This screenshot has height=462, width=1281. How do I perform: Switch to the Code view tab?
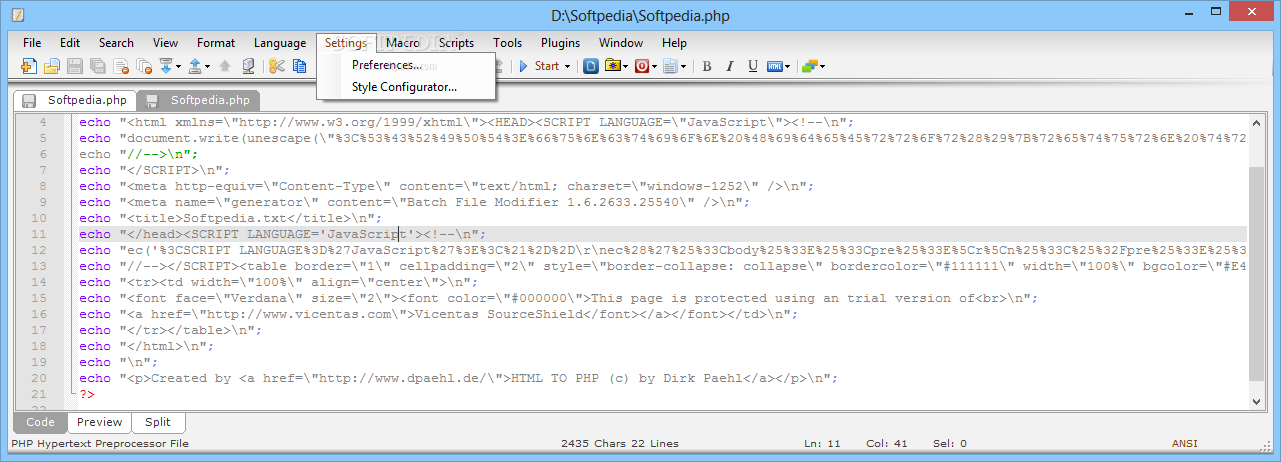point(40,422)
